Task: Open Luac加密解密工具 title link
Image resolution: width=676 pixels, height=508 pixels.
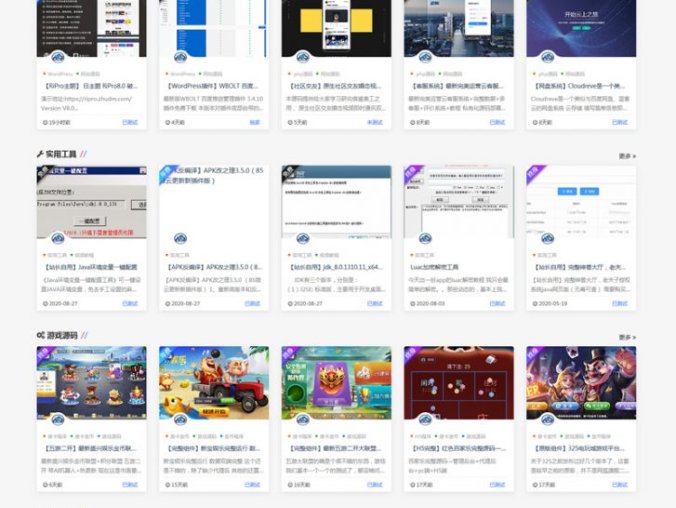Action: [x=434, y=267]
